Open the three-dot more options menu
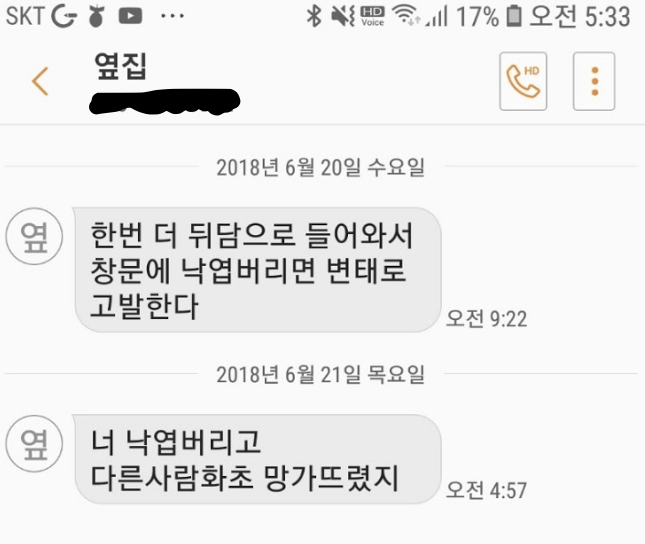 tap(594, 81)
